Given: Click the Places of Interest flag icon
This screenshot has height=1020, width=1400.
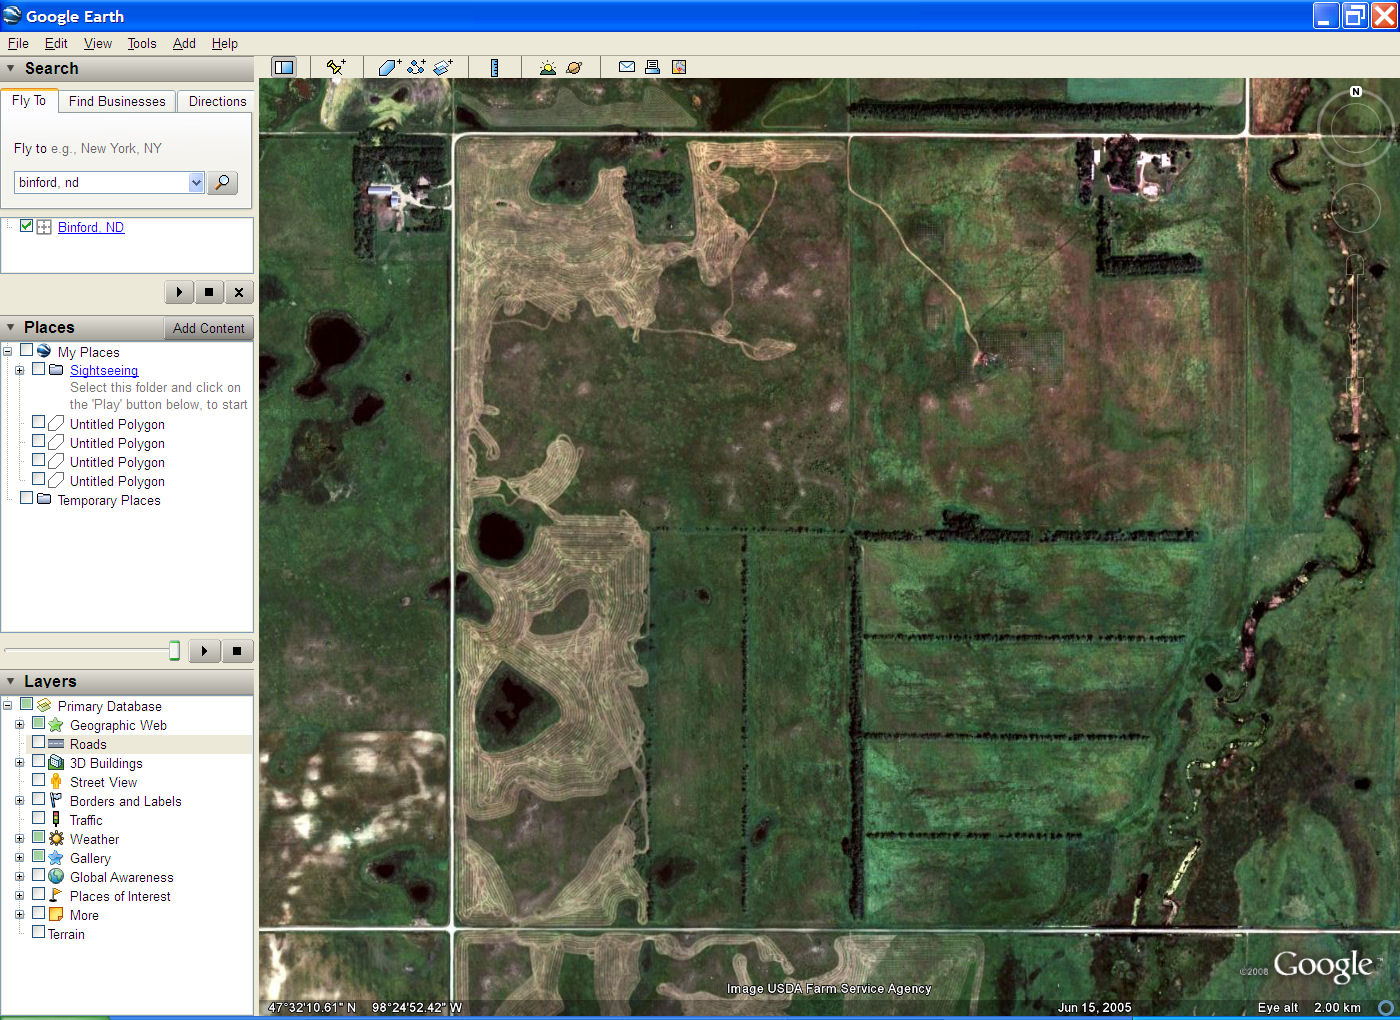Looking at the screenshot, I should coord(56,896).
